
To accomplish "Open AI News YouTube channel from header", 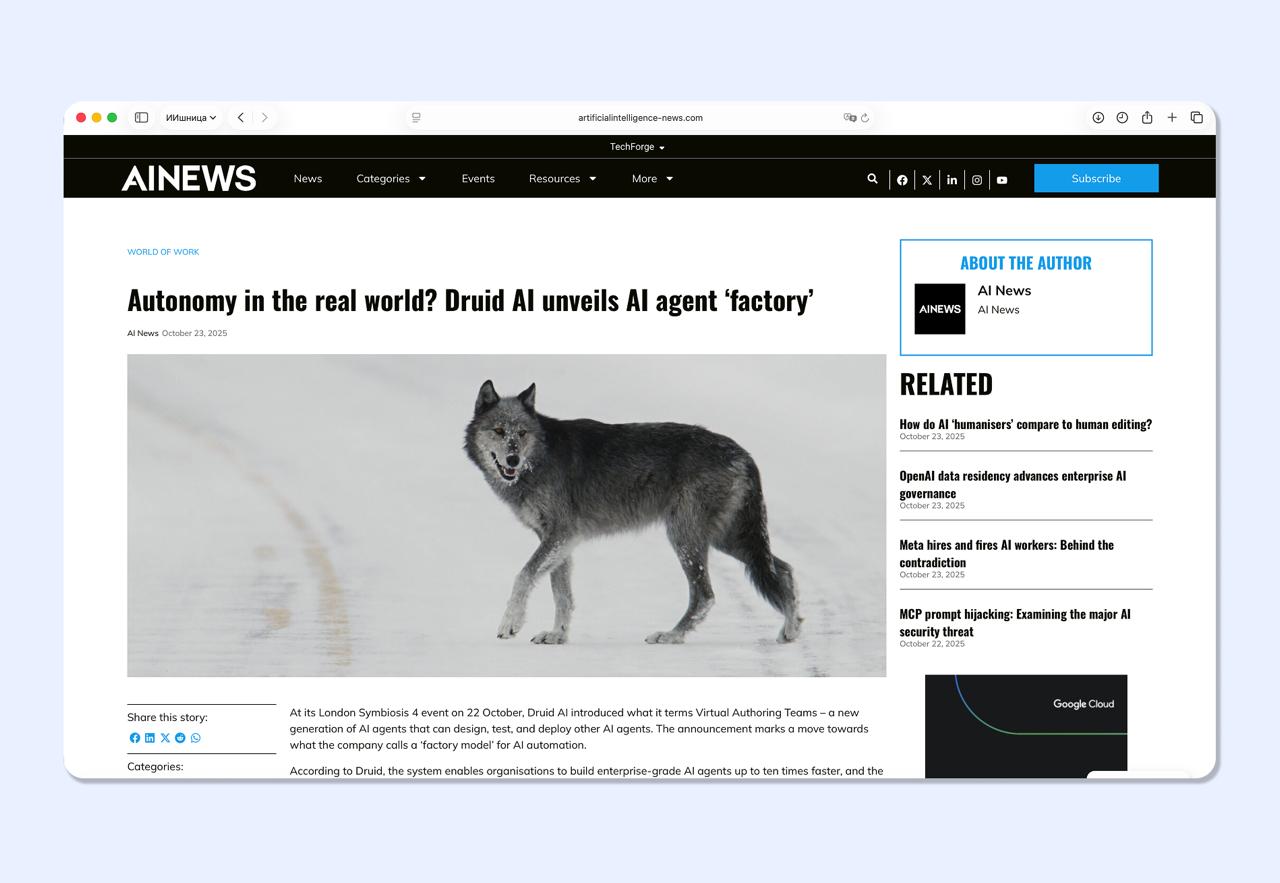I will [x=1002, y=180].
